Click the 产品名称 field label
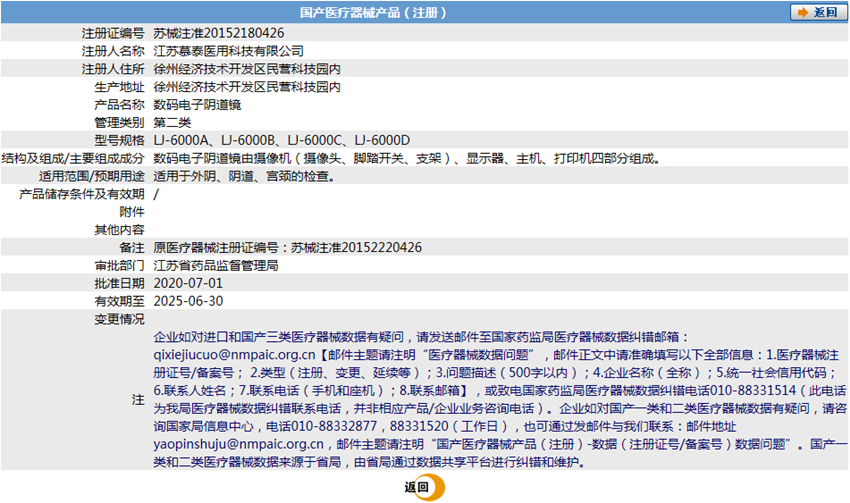Viewport: 850px width, 503px height. (119, 105)
